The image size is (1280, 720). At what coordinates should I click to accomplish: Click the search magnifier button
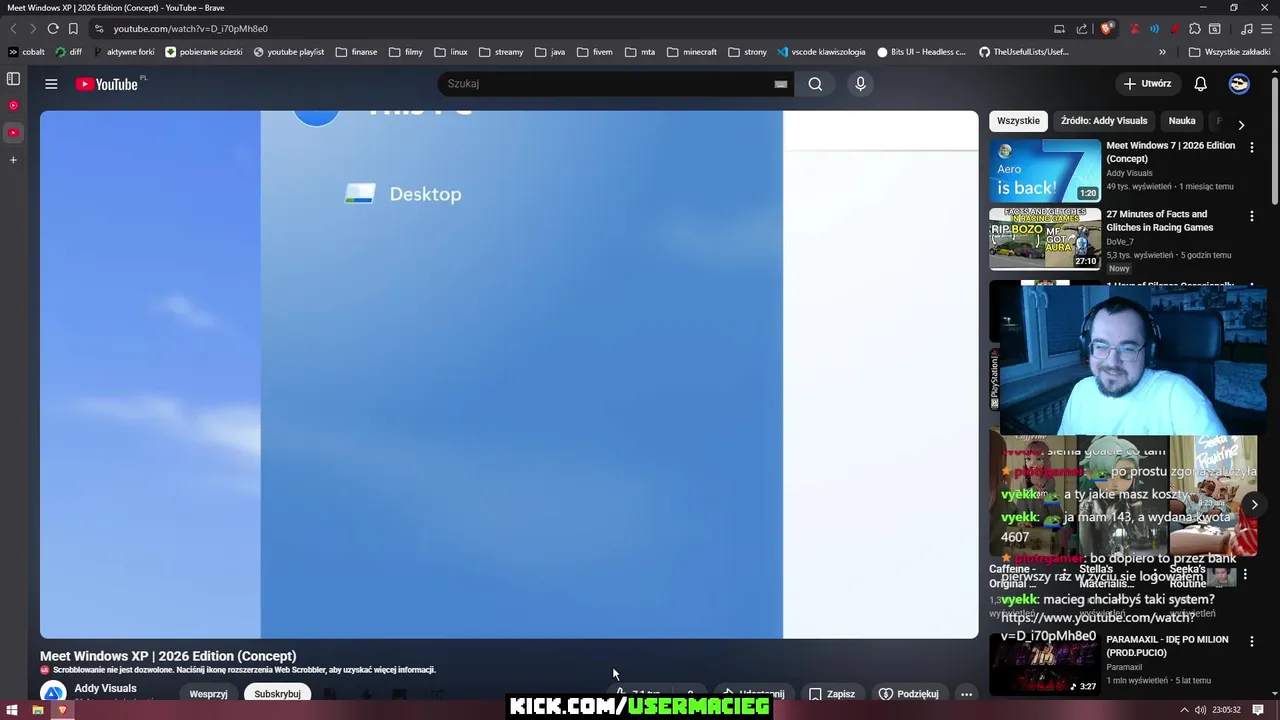815,84
